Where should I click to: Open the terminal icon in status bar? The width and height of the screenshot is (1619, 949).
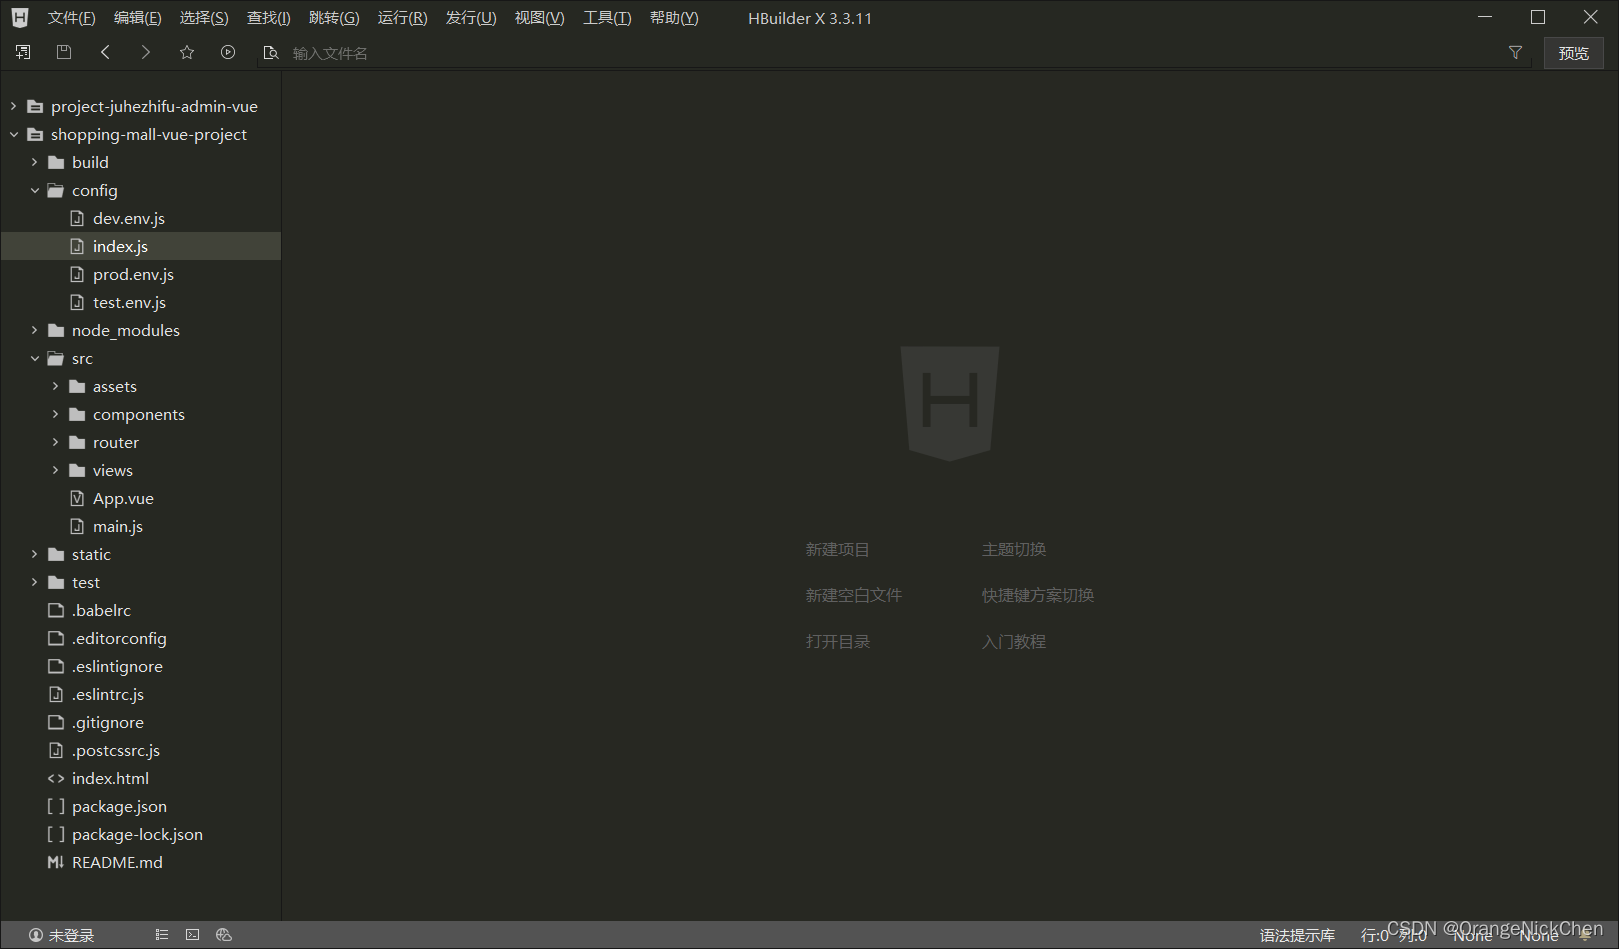(x=192, y=935)
